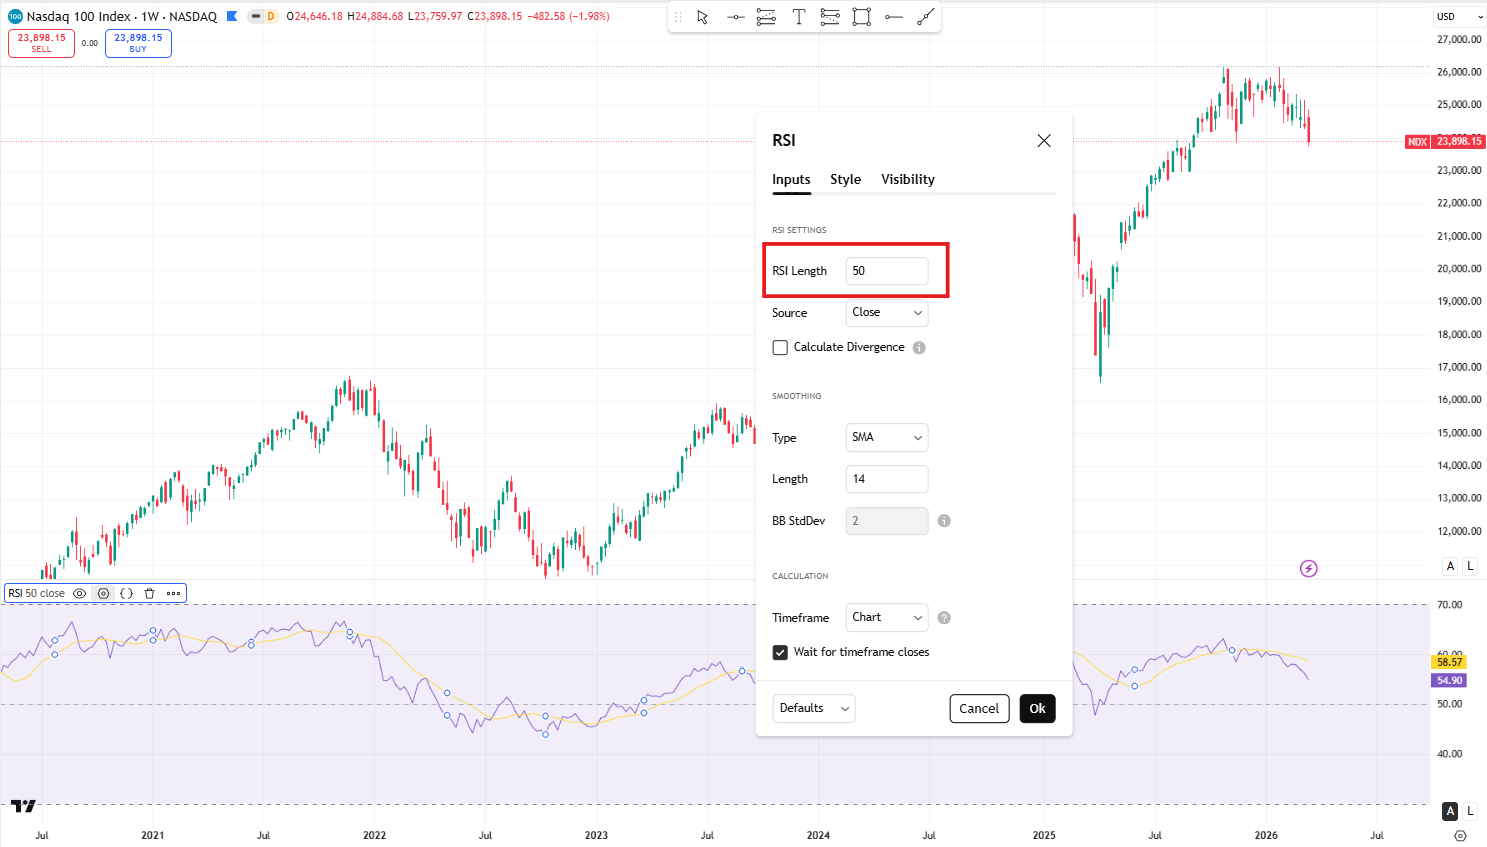
Task: Click Cancel in the RSI dialog
Action: pyautogui.click(x=978, y=709)
